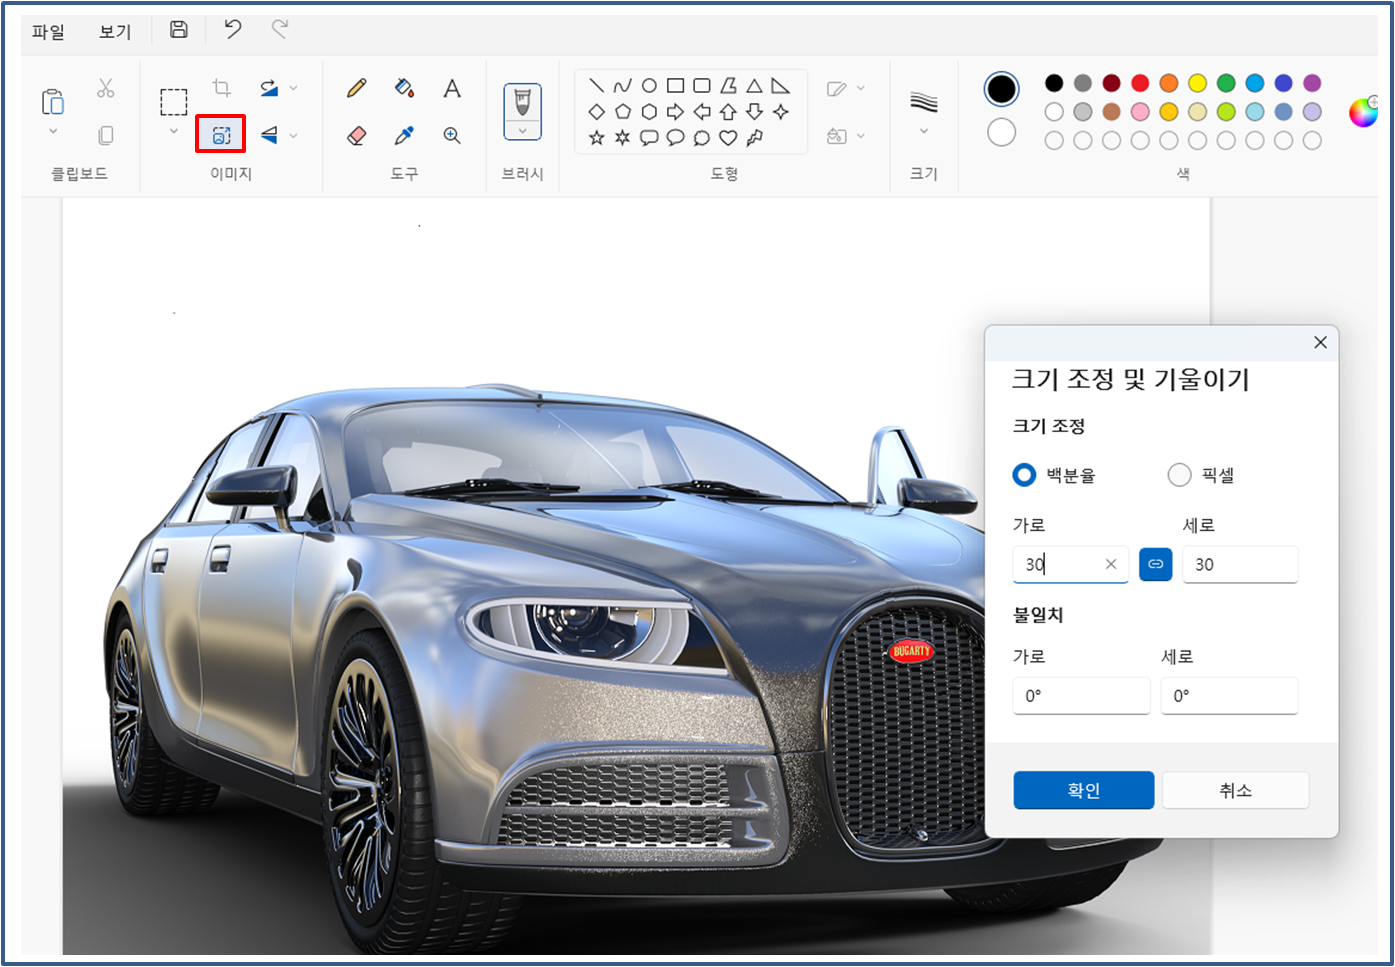The image size is (1395, 967).
Task: Click the paste clipboard icon
Action: [x=53, y=102]
